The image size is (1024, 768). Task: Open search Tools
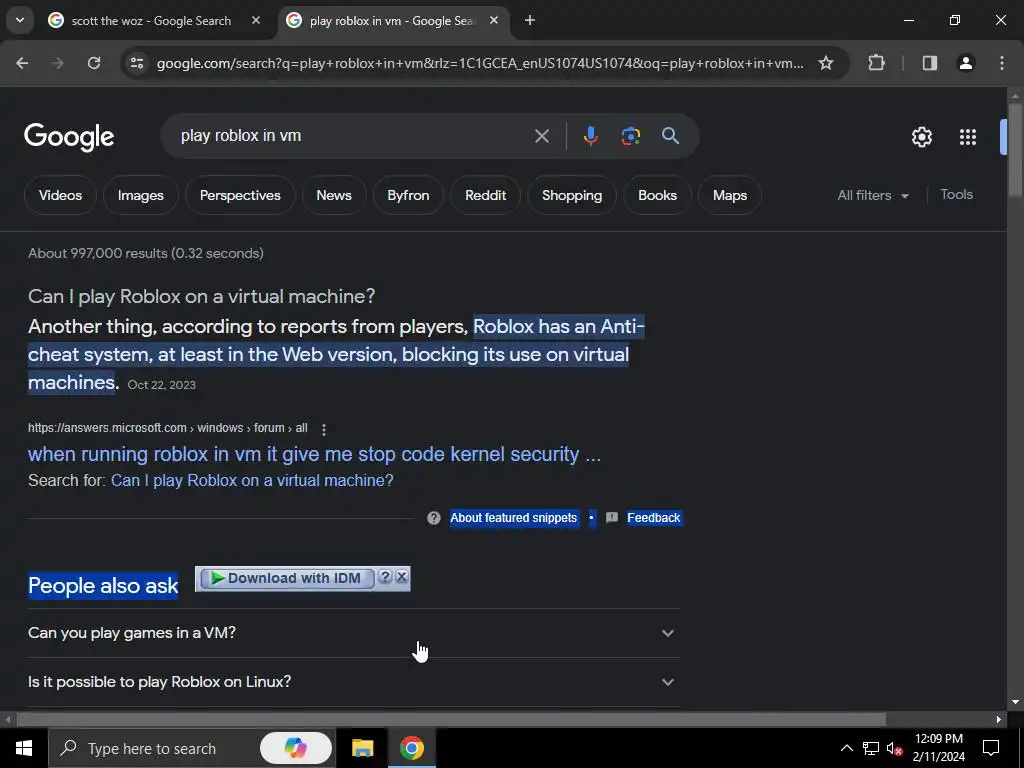pos(956,195)
